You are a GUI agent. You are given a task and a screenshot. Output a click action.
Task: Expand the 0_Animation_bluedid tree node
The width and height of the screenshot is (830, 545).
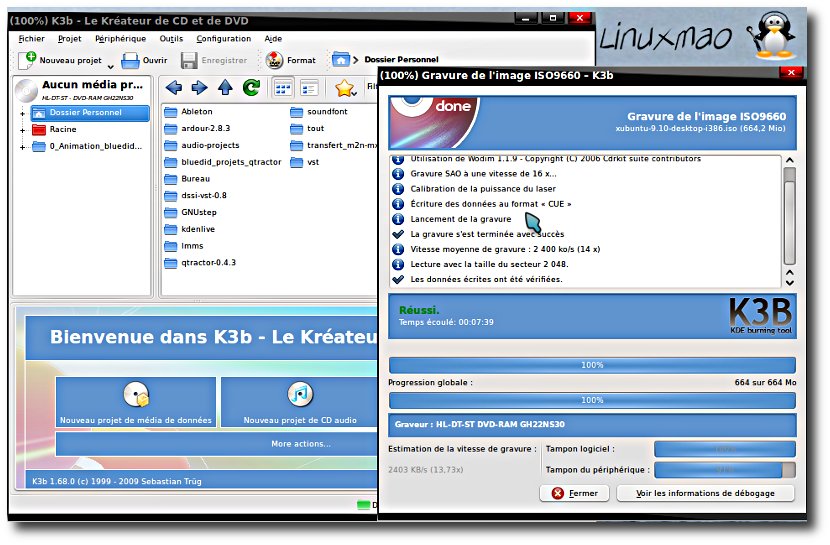point(22,147)
